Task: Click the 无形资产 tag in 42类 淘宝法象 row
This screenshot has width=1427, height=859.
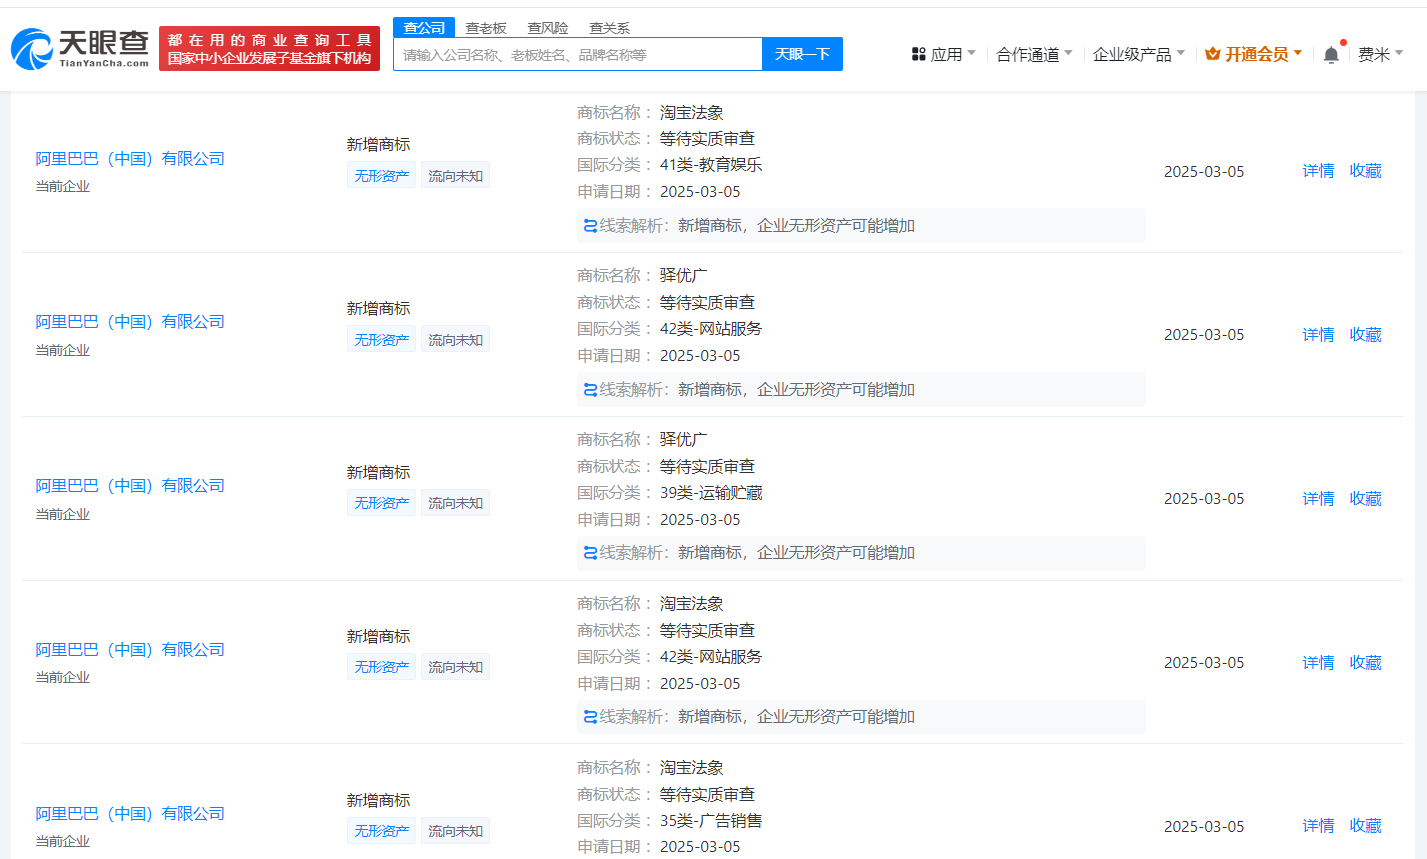Action: tap(381, 667)
